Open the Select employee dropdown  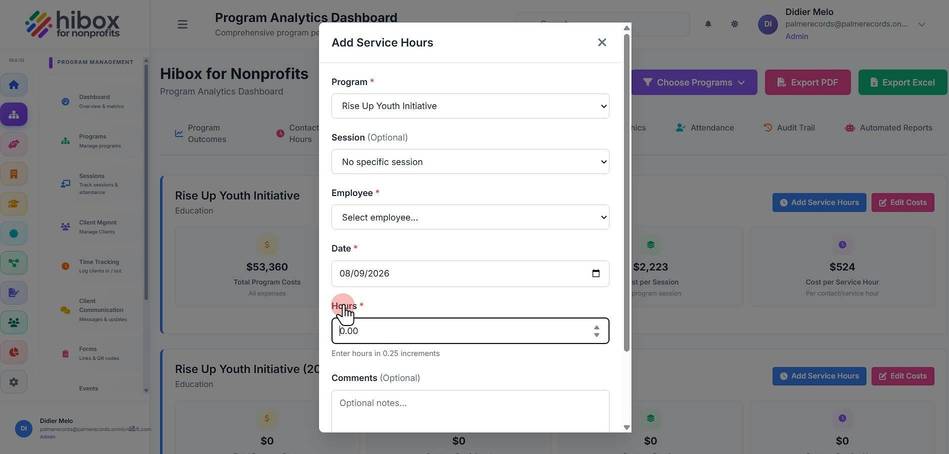point(470,217)
